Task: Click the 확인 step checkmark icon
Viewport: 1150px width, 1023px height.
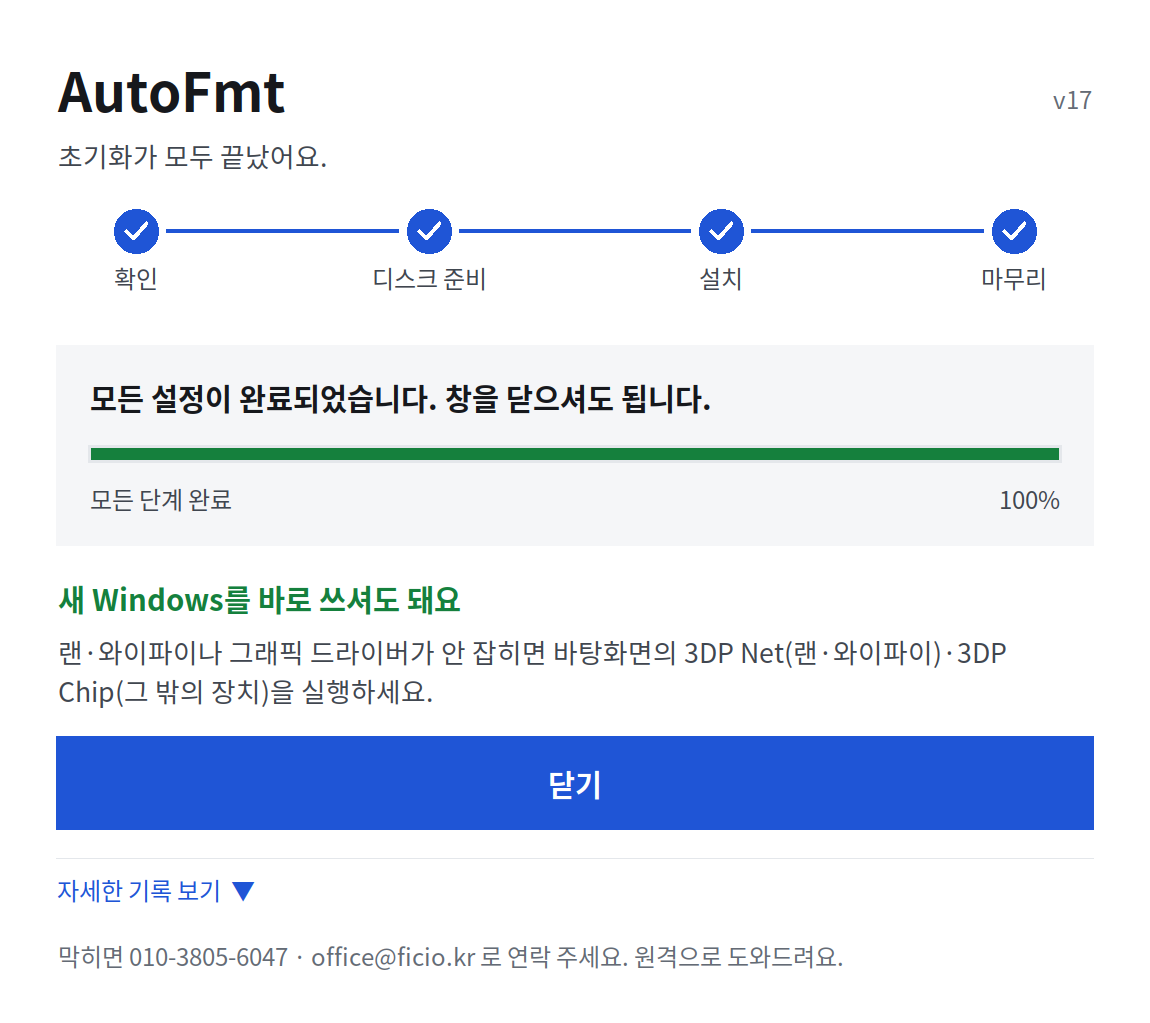Action: [x=136, y=231]
